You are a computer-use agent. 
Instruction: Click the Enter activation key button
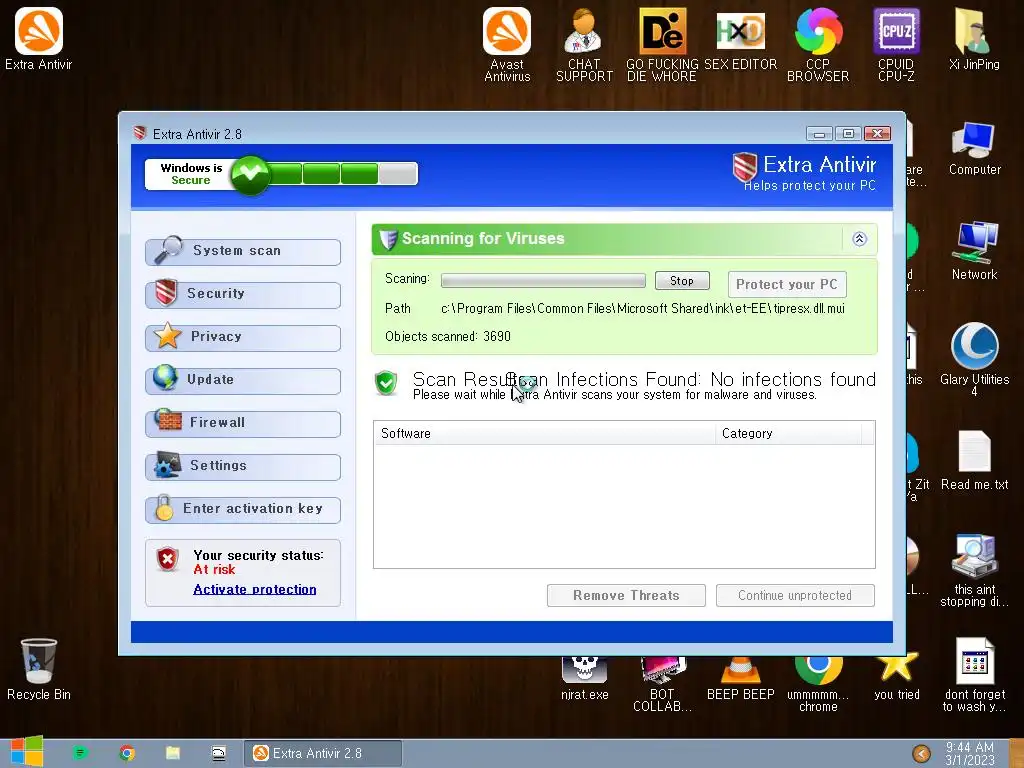[x=243, y=509]
